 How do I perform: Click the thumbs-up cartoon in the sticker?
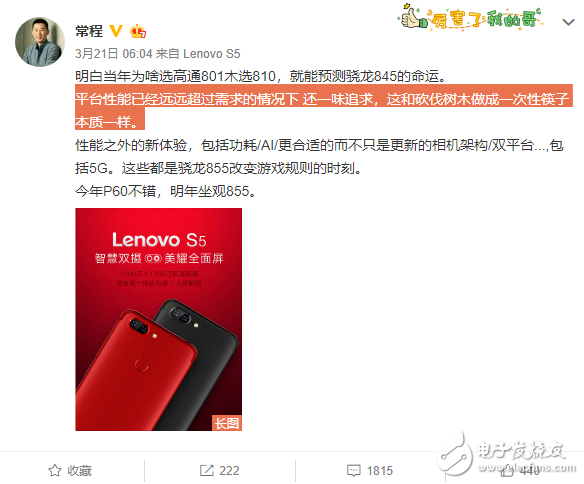coord(413,17)
